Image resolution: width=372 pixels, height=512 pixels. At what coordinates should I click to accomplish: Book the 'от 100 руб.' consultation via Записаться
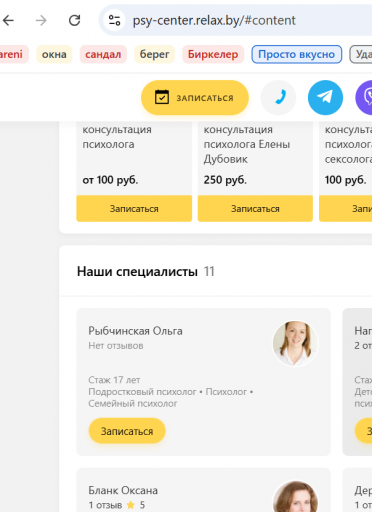tap(134, 209)
